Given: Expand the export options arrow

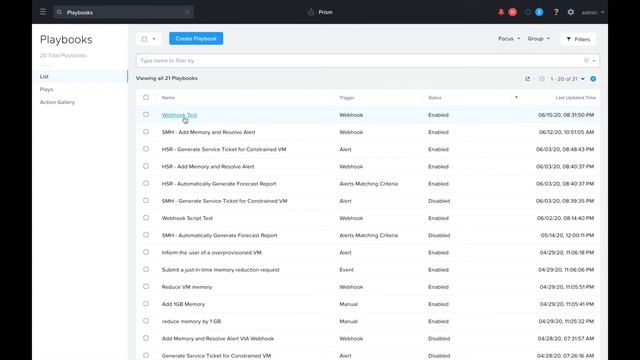Looking at the screenshot, I should pyautogui.click(x=534, y=79).
